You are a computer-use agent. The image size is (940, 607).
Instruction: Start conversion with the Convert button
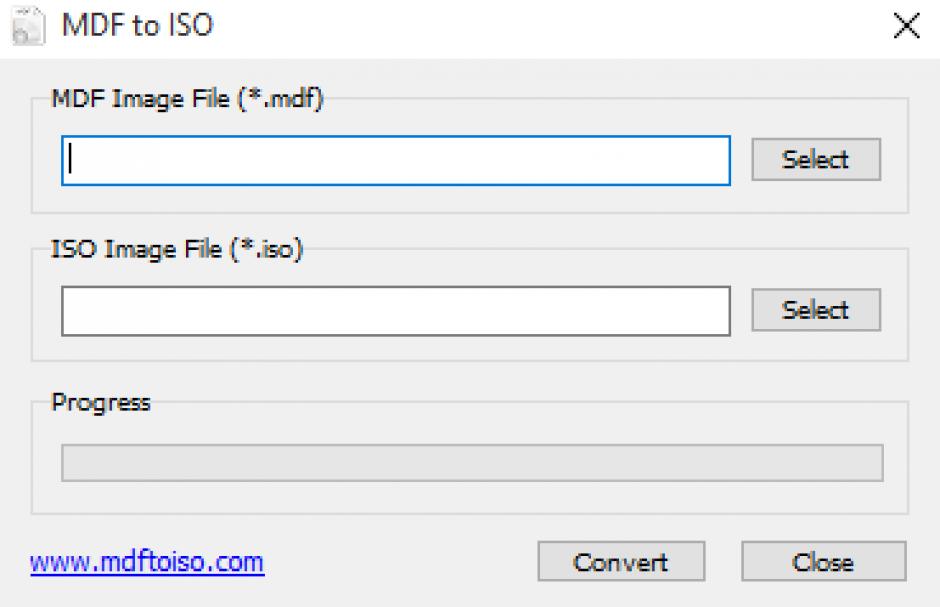620,562
